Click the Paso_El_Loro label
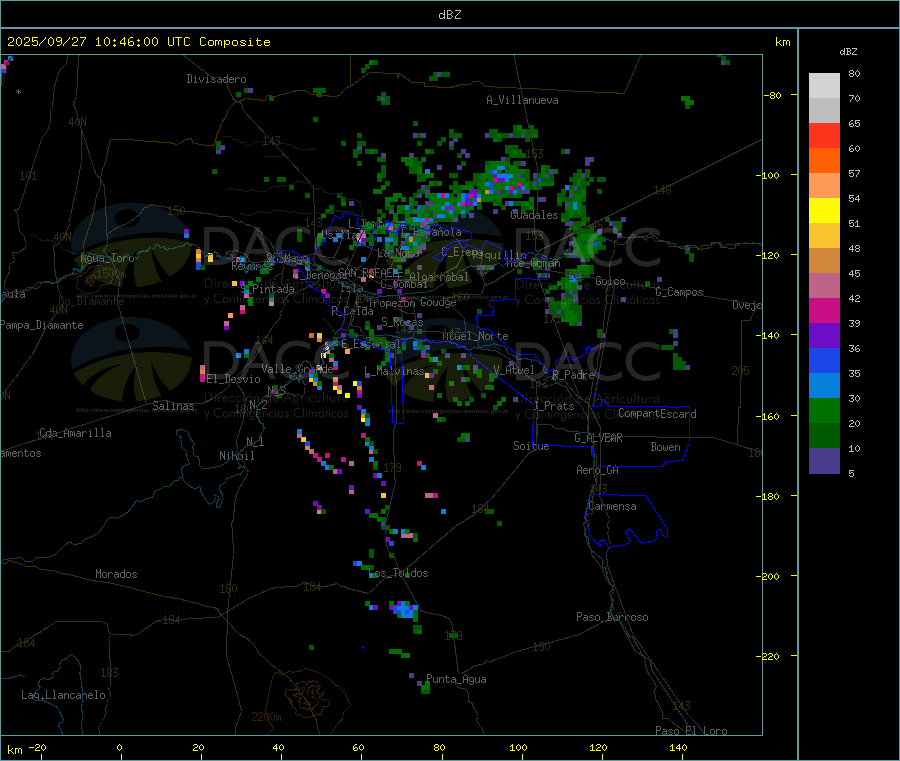900x761 pixels. 691,730
